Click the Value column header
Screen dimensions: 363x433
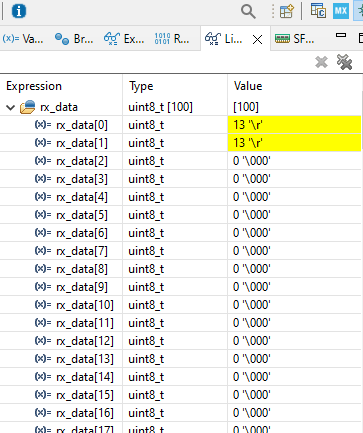(x=248, y=86)
